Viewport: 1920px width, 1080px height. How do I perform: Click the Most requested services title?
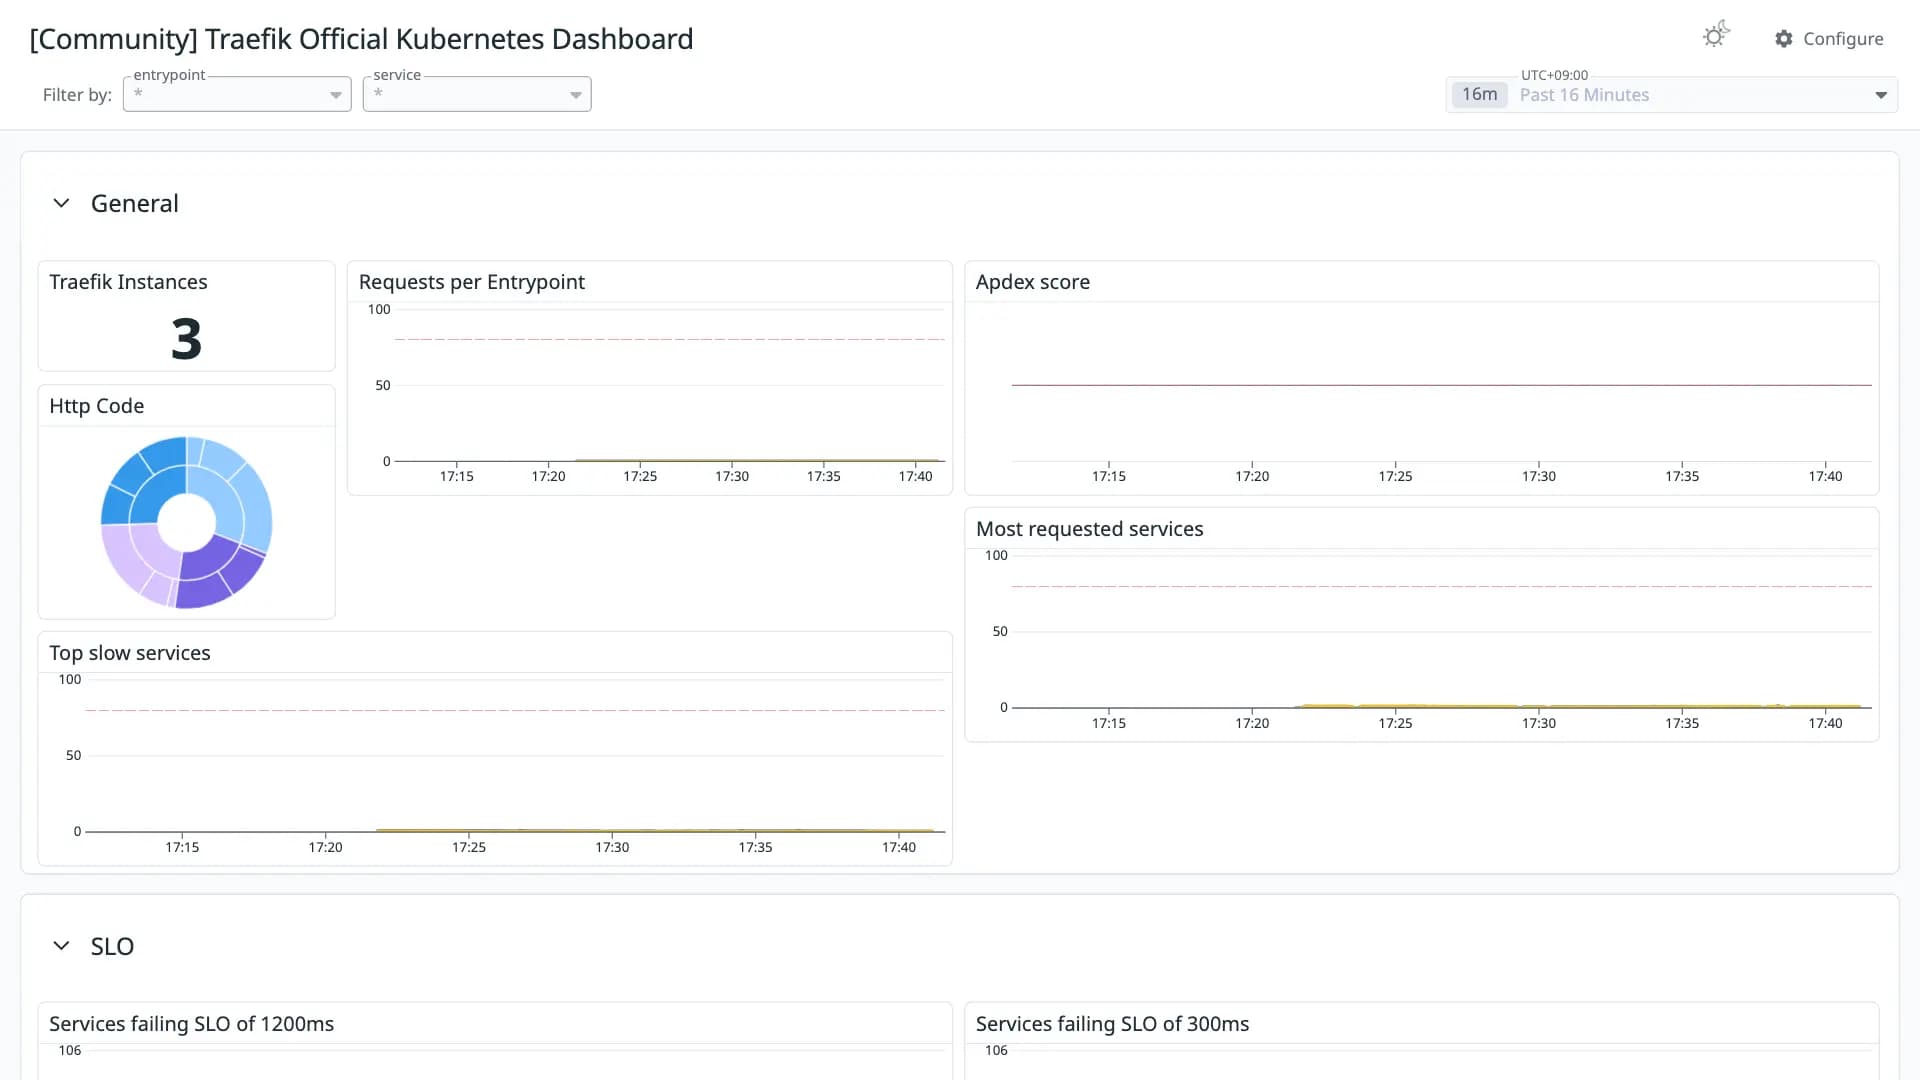tap(1089, 529)
